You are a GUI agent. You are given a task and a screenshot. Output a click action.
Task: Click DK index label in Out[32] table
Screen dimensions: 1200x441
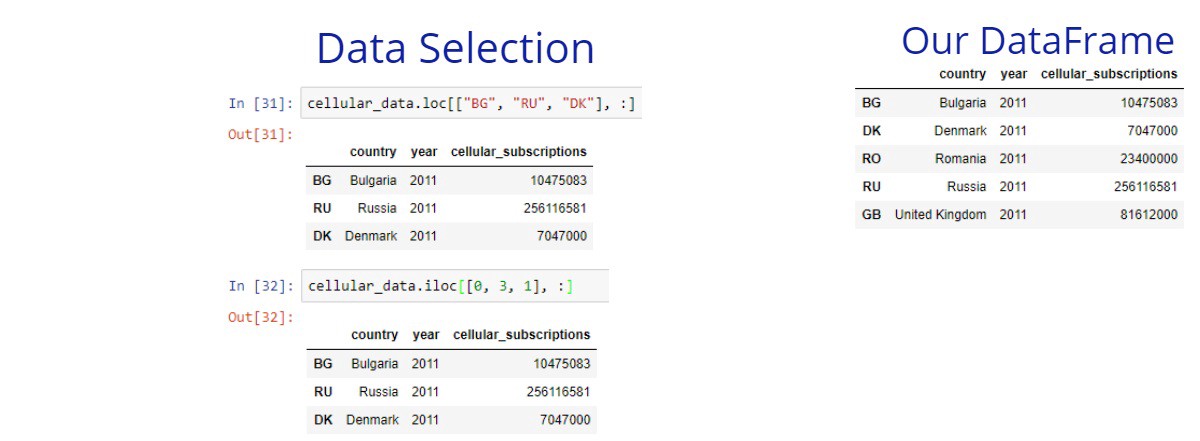point(323,420)
